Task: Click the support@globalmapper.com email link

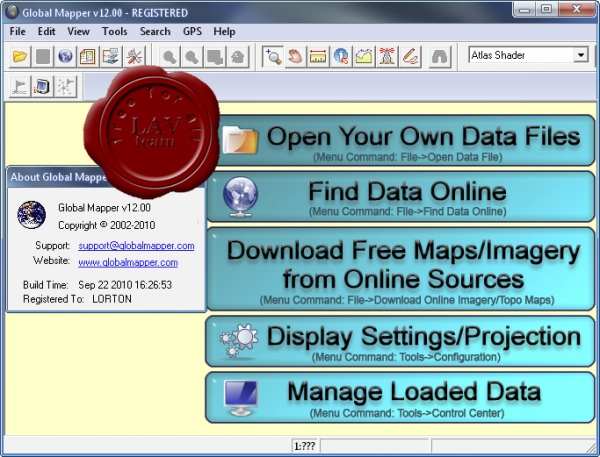Action: (x=136, y=246)
